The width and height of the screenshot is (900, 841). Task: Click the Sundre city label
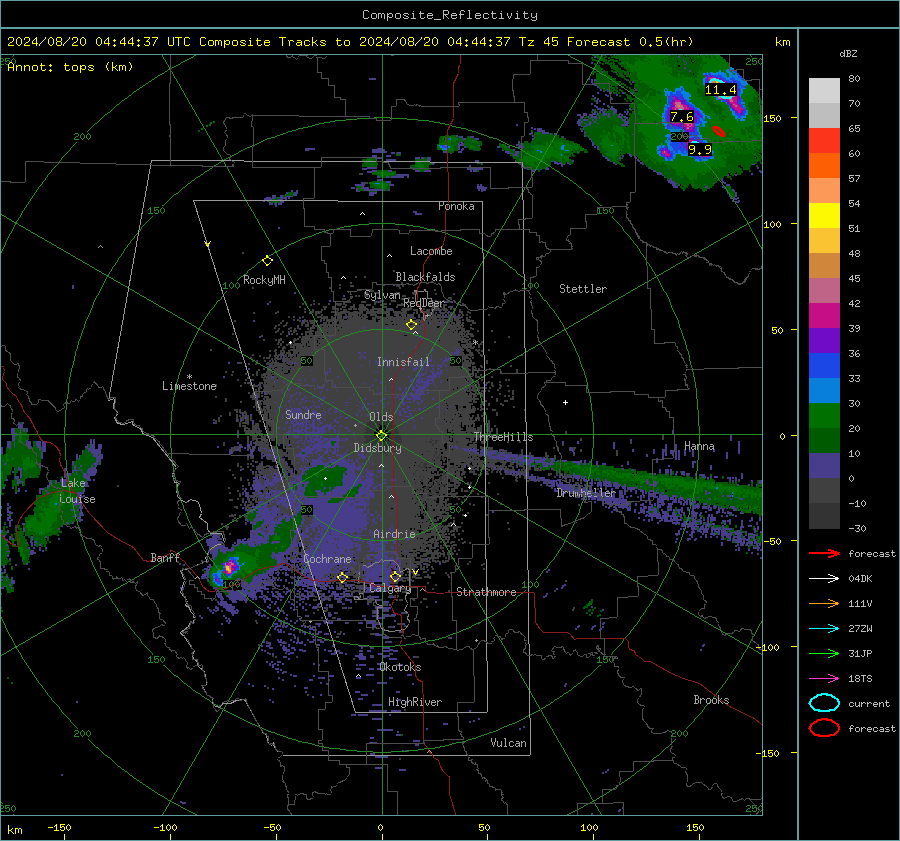coord(303,414)
